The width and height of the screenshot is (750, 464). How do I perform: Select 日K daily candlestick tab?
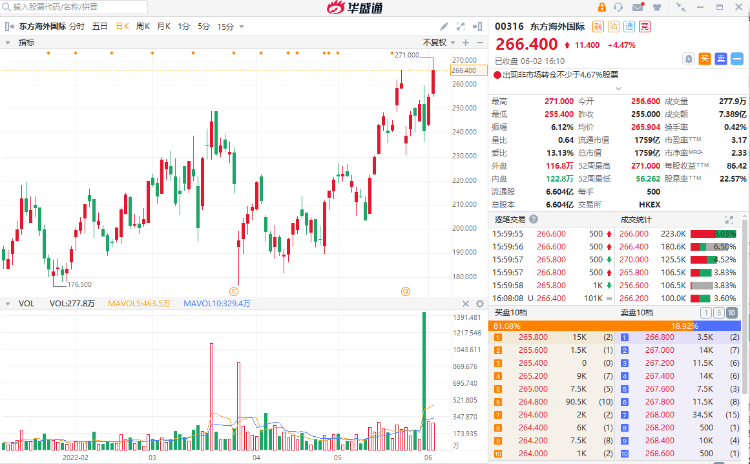tap(122, 26)
